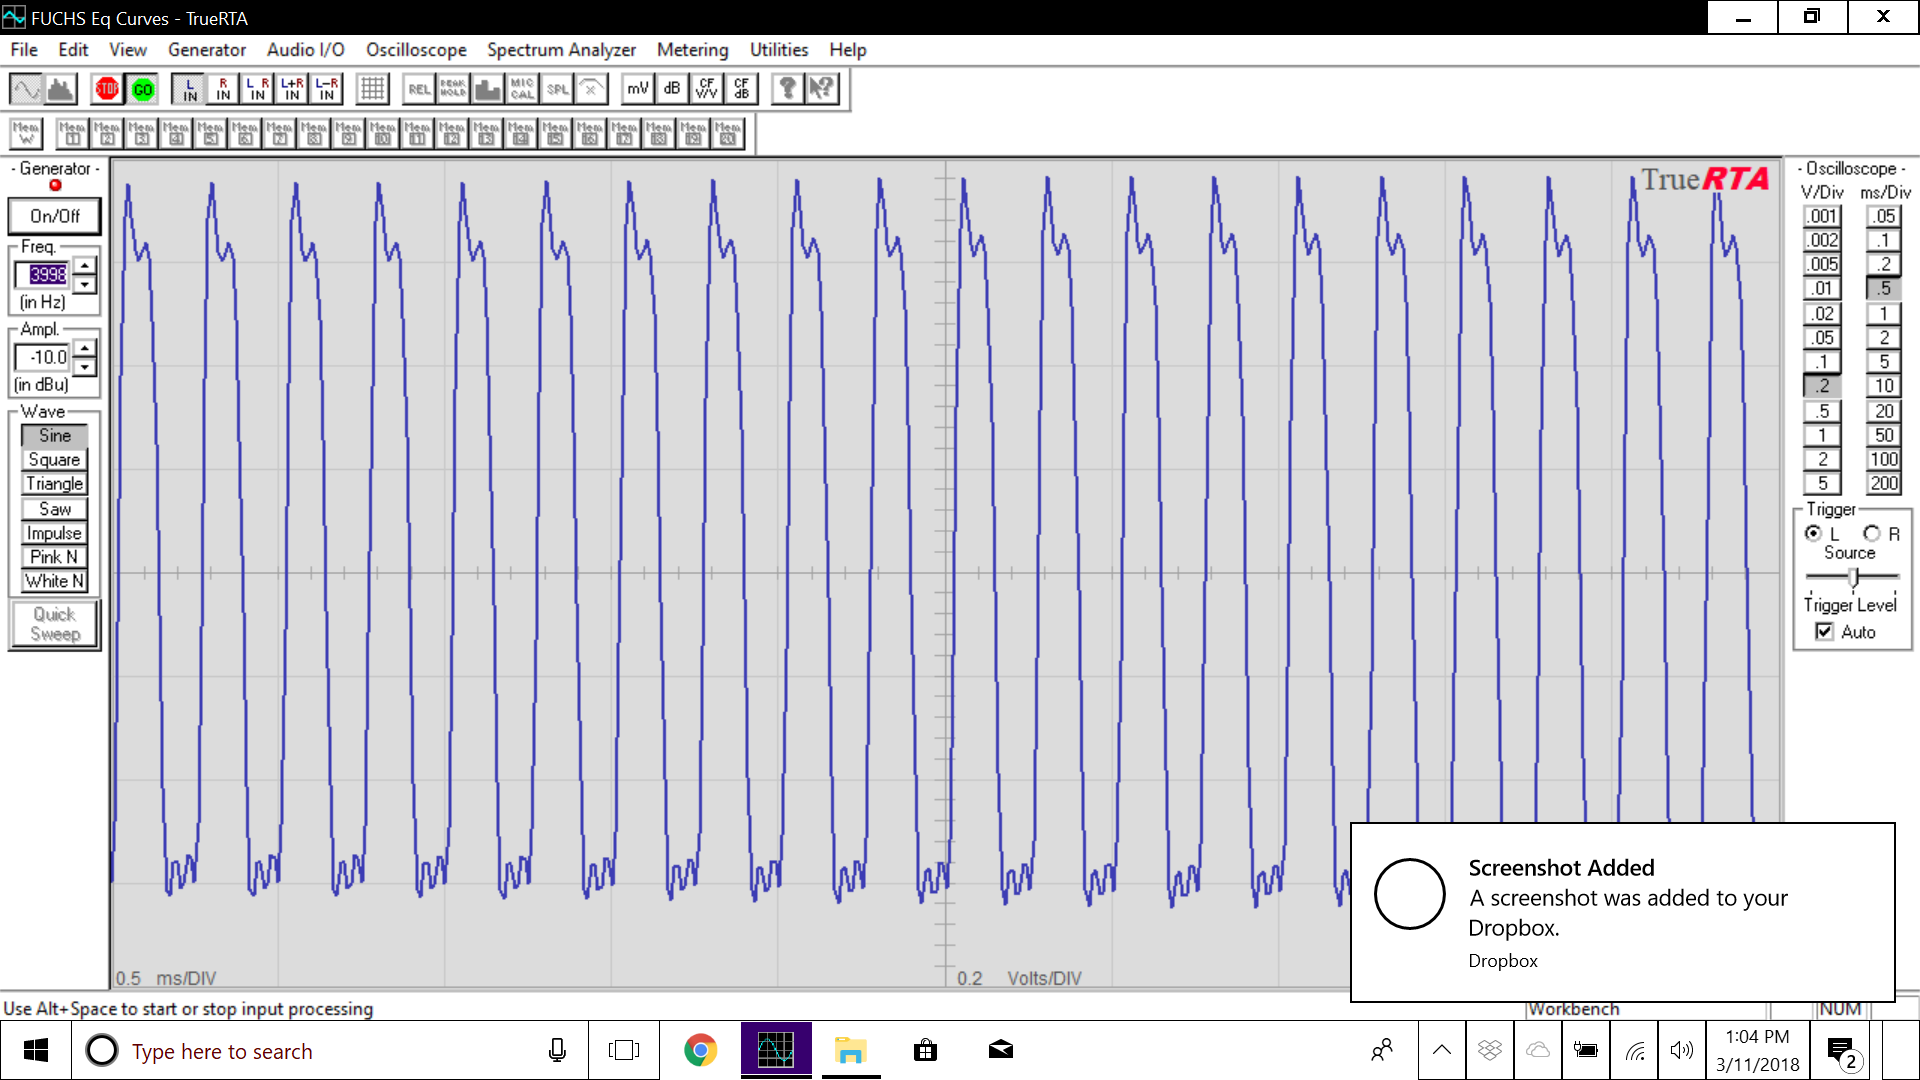Adjust the Trigger Level slider
Viewport: 1920px width, 1080px height.
pos(1854,577)
